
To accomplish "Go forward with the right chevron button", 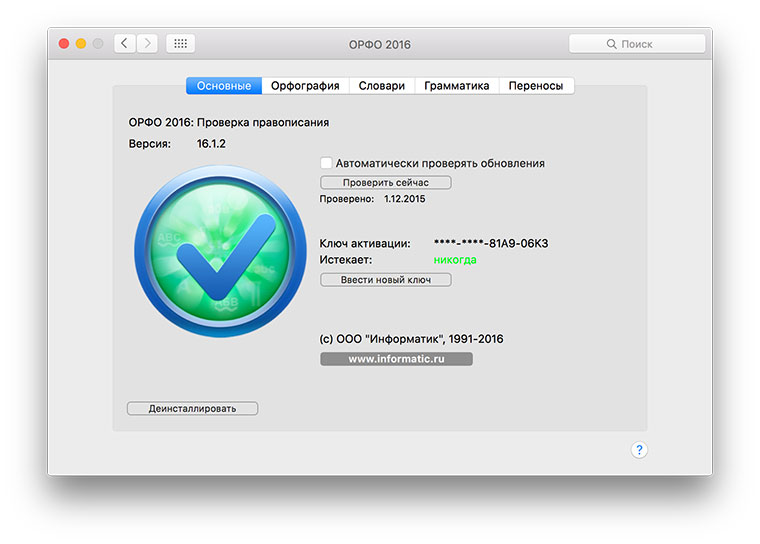I will (x=147, y=44).
